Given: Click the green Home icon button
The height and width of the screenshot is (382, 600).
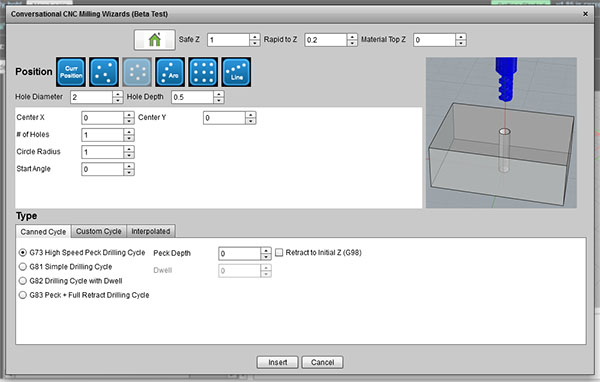Looking at the screenshot, I should tap(155, 40).
